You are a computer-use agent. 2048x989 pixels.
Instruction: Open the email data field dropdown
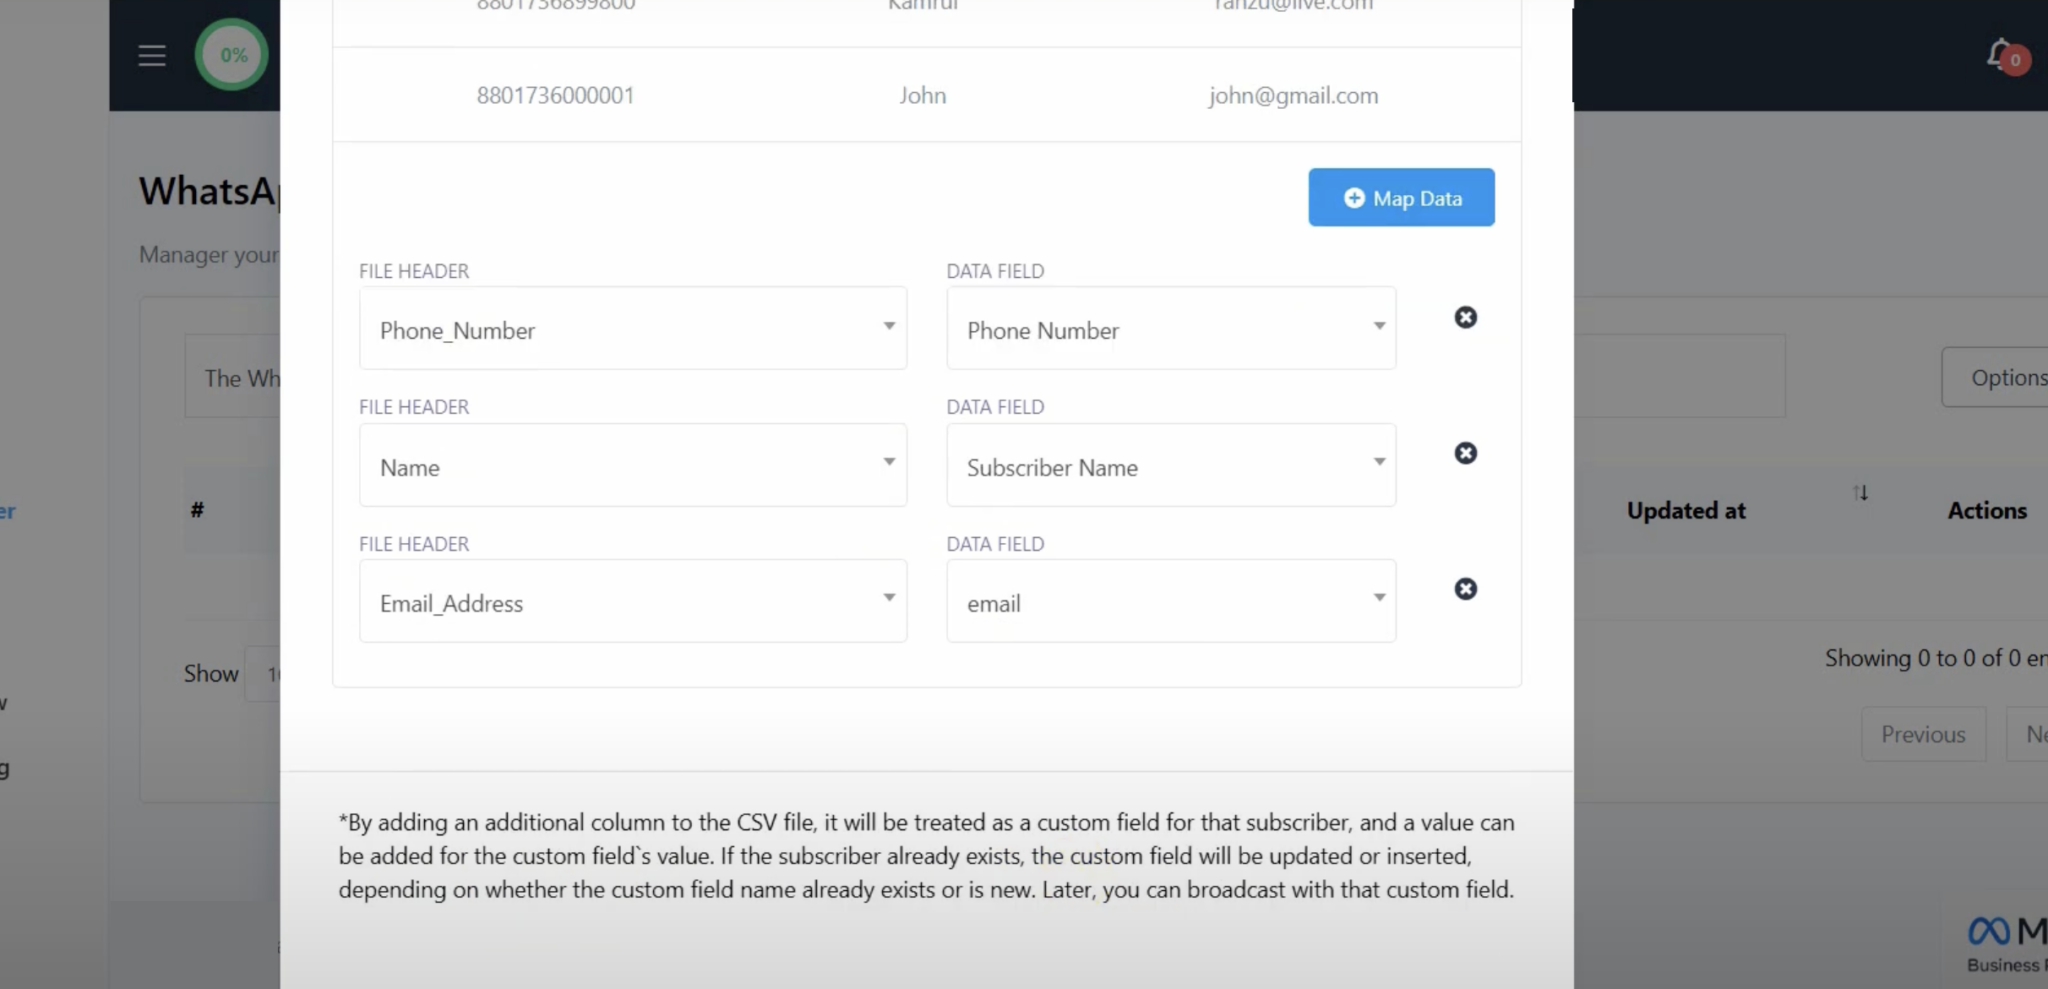(1171, 601)
